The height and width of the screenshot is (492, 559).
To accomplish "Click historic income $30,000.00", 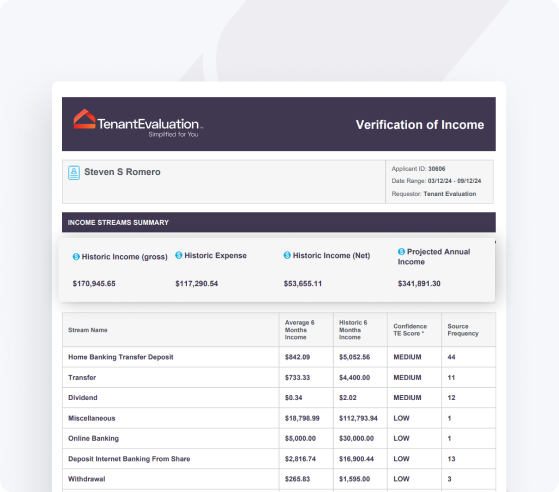I will 356,439.
